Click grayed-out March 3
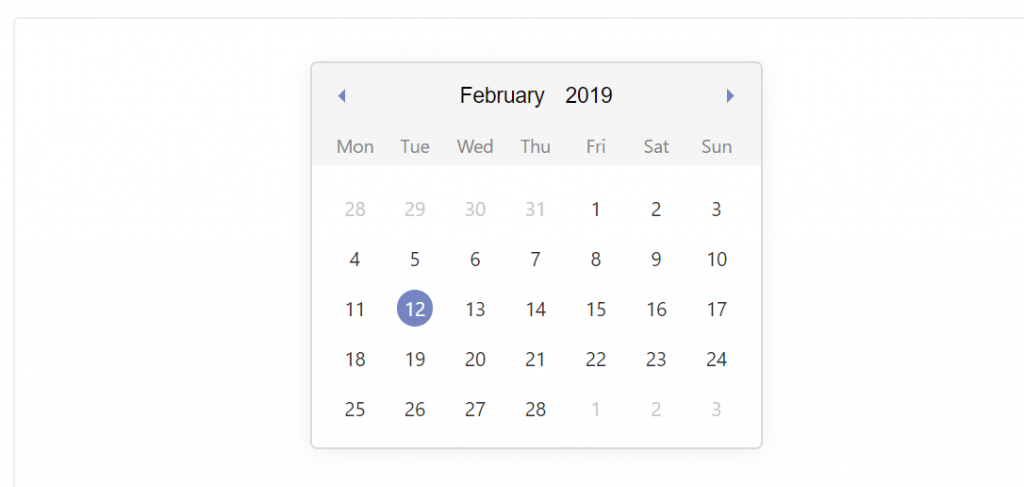 [717, 409]
